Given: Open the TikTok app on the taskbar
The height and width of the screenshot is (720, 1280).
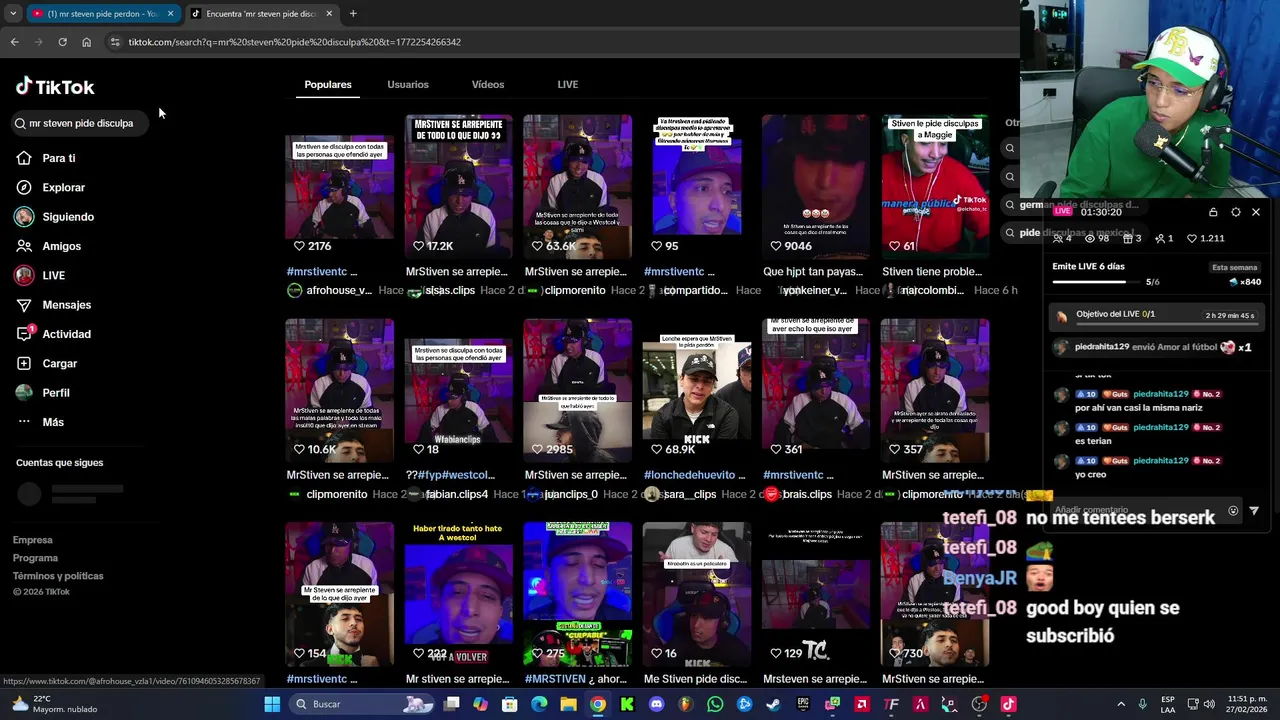Looking at the screenshot, I should pyautogui.click(x=1008, y=704).
